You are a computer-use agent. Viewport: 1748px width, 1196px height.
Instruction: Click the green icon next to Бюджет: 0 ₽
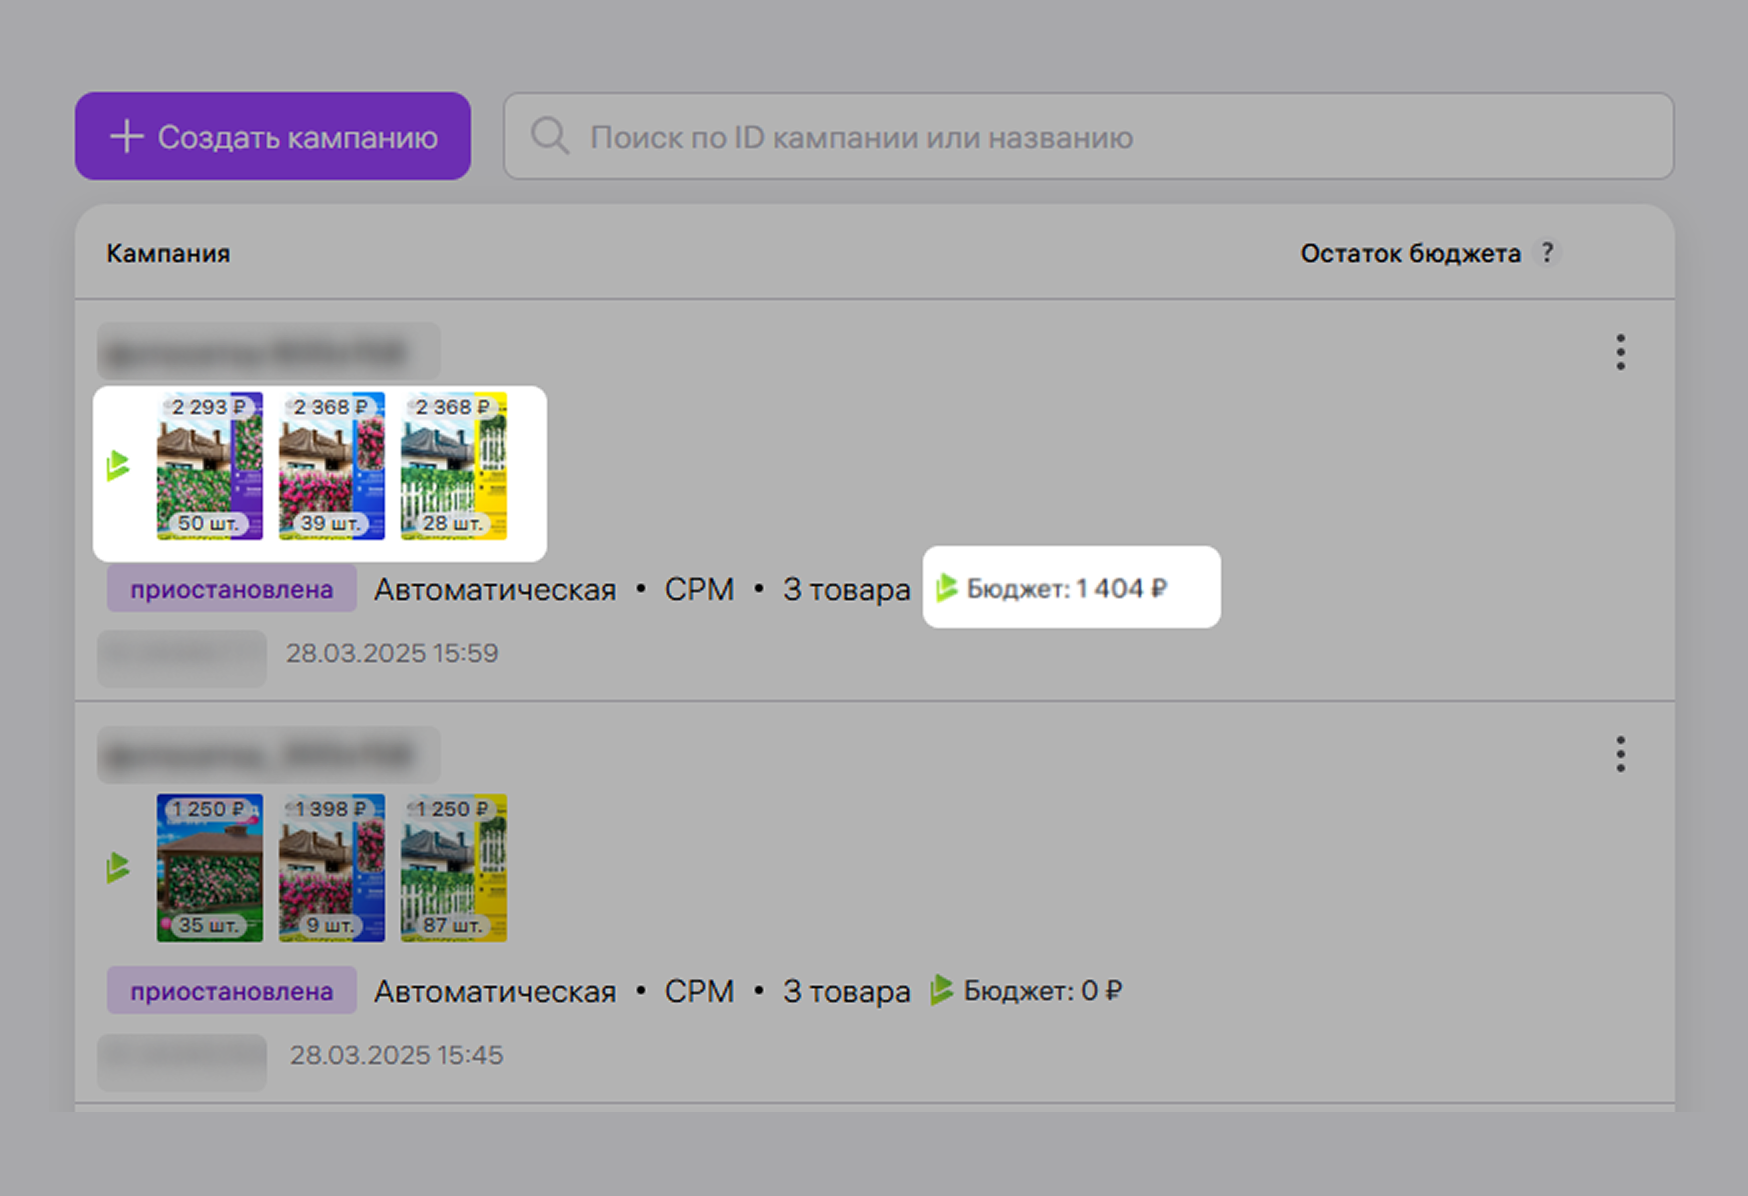pyautogui.click(x=941, y=990)
